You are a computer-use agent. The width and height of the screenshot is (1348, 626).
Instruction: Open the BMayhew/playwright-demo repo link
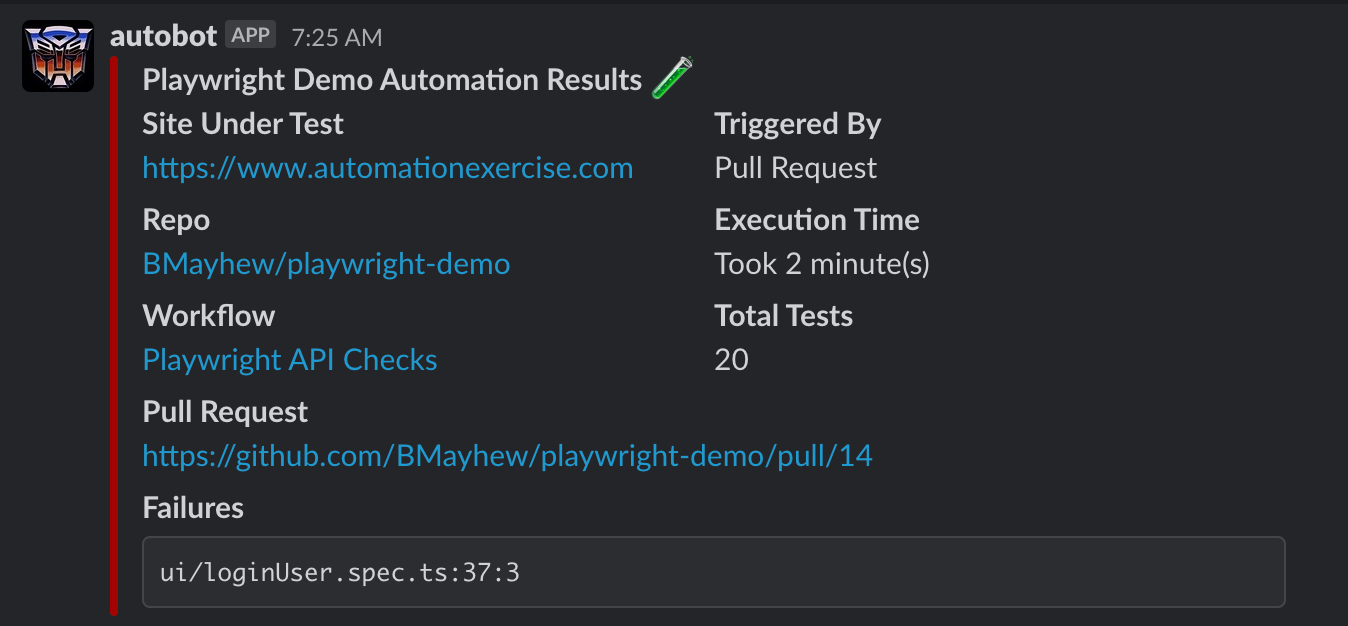coord(326,264)
